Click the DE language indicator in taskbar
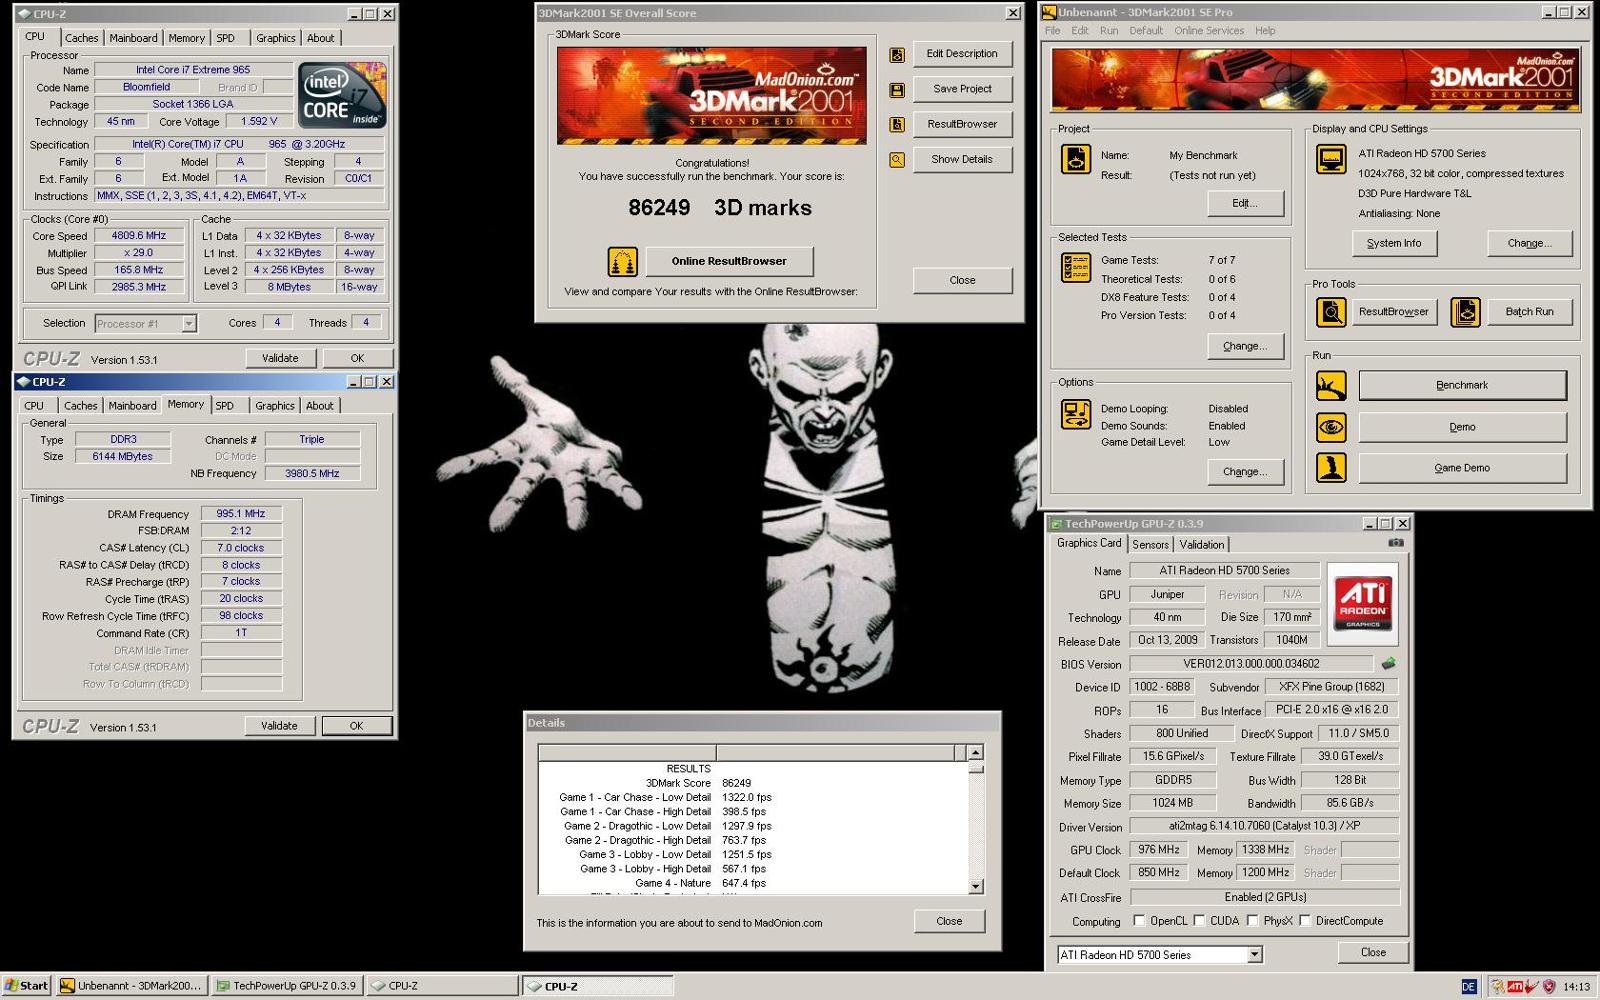 click(1469, 987)
